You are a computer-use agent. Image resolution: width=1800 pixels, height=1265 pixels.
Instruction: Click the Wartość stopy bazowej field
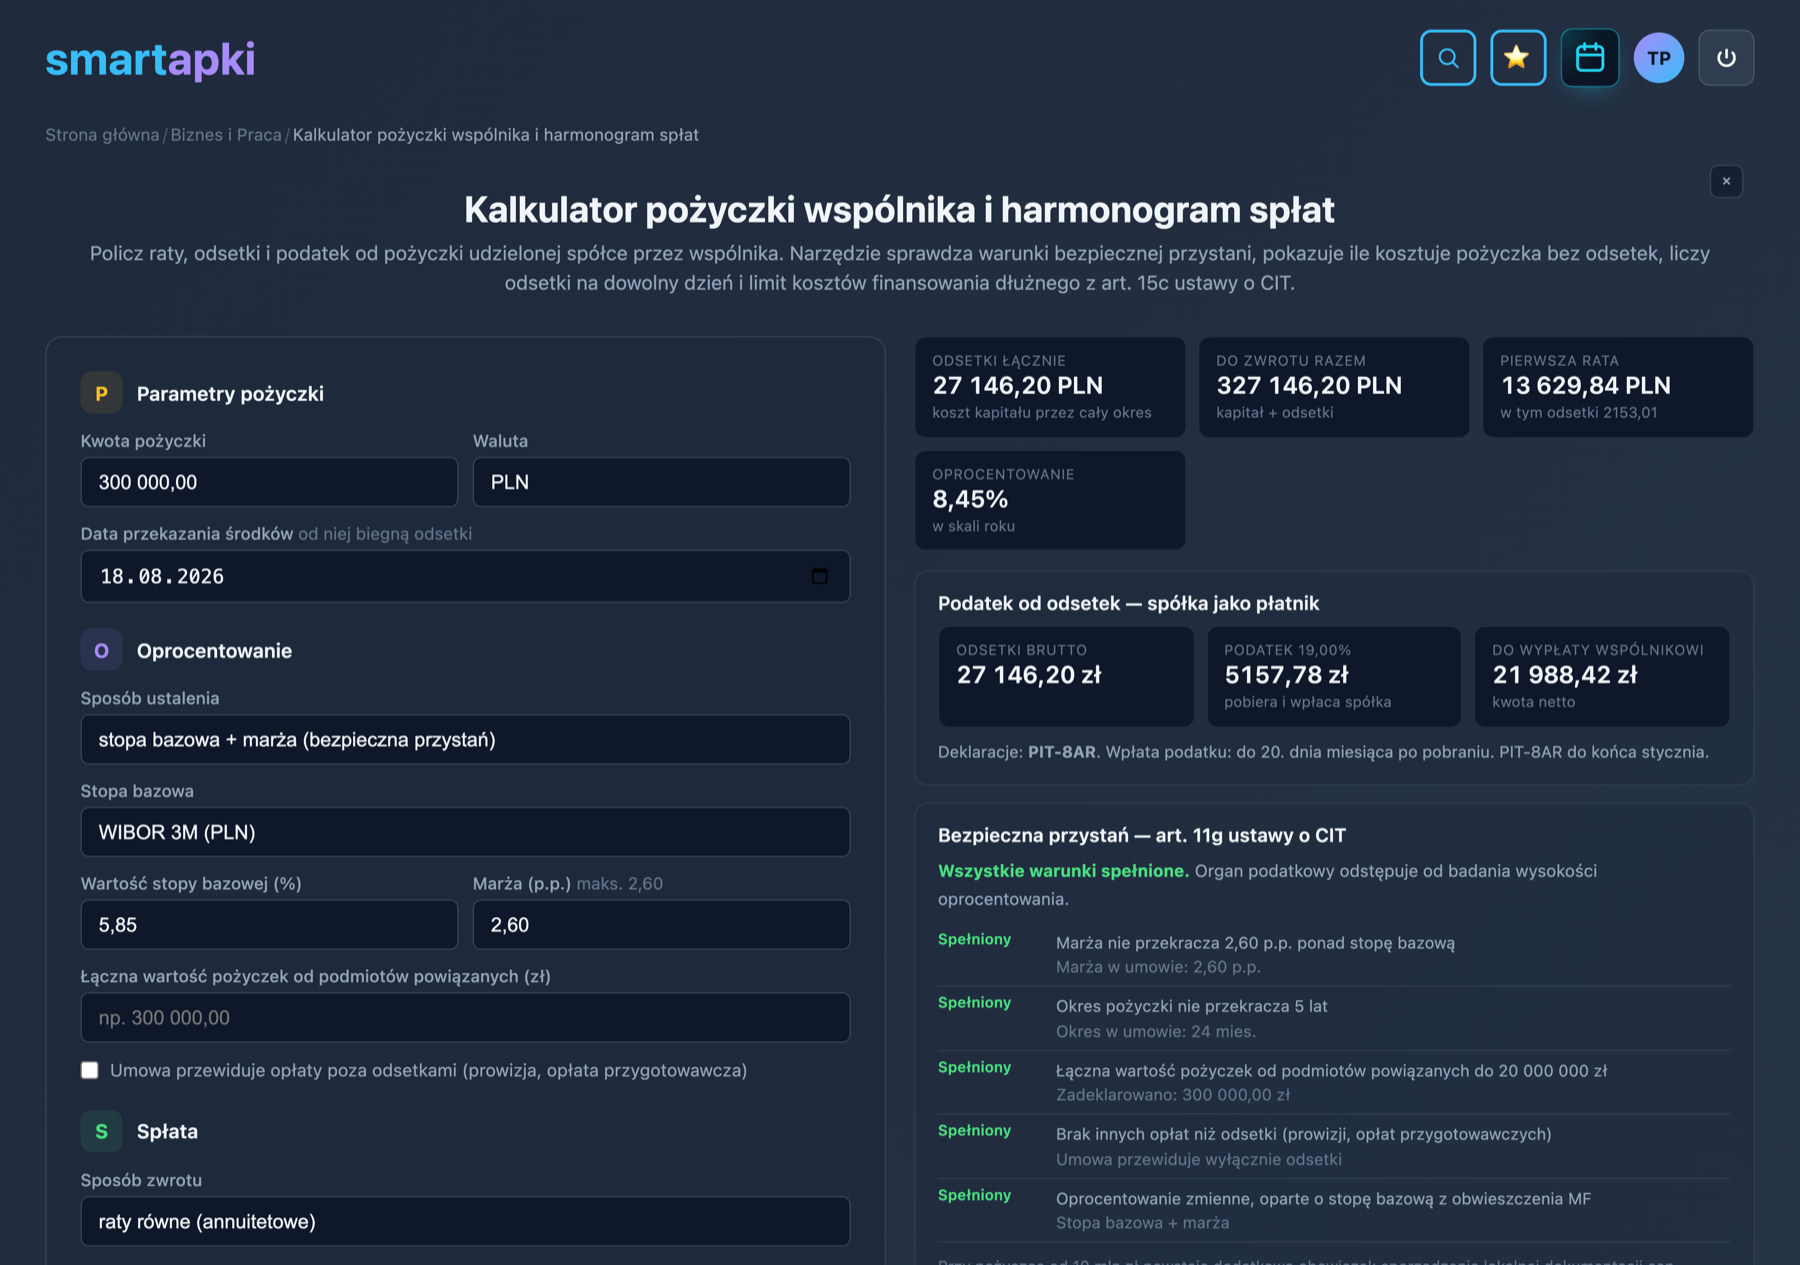269,925
